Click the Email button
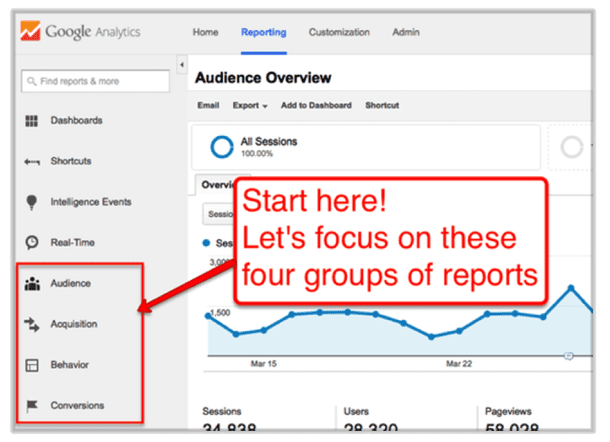This screenshot has height=442, width=610. [208, 105]
